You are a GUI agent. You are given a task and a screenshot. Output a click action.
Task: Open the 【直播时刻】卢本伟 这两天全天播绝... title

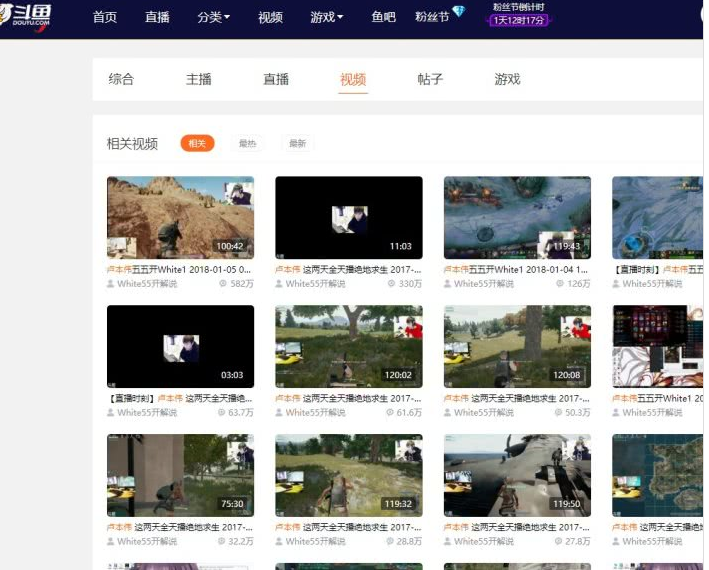pyautogui.click(x=180, y=398)
